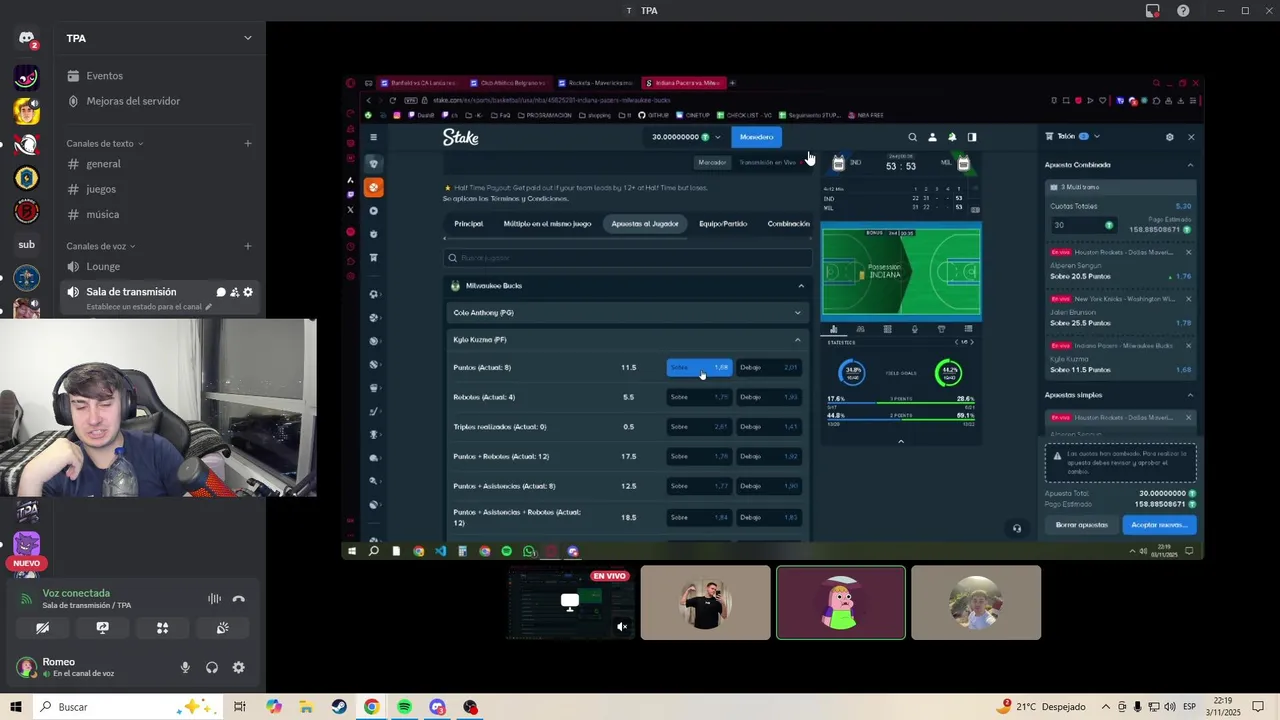
Task: Open Eventos in the channel list
Action: (x=104, y=76)
